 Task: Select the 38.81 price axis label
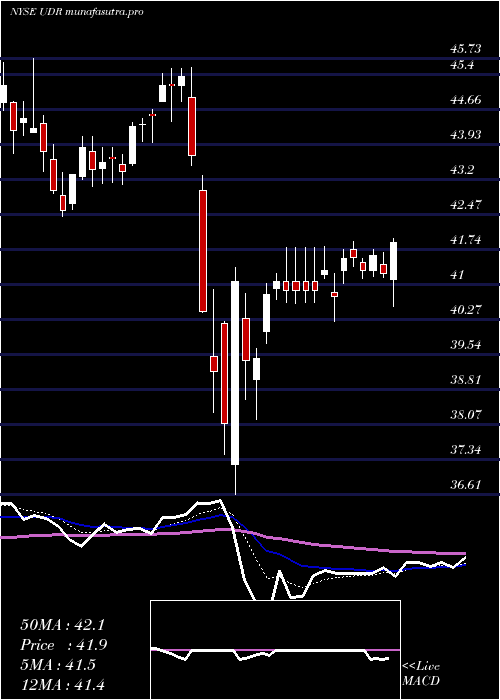click(465, 380)
